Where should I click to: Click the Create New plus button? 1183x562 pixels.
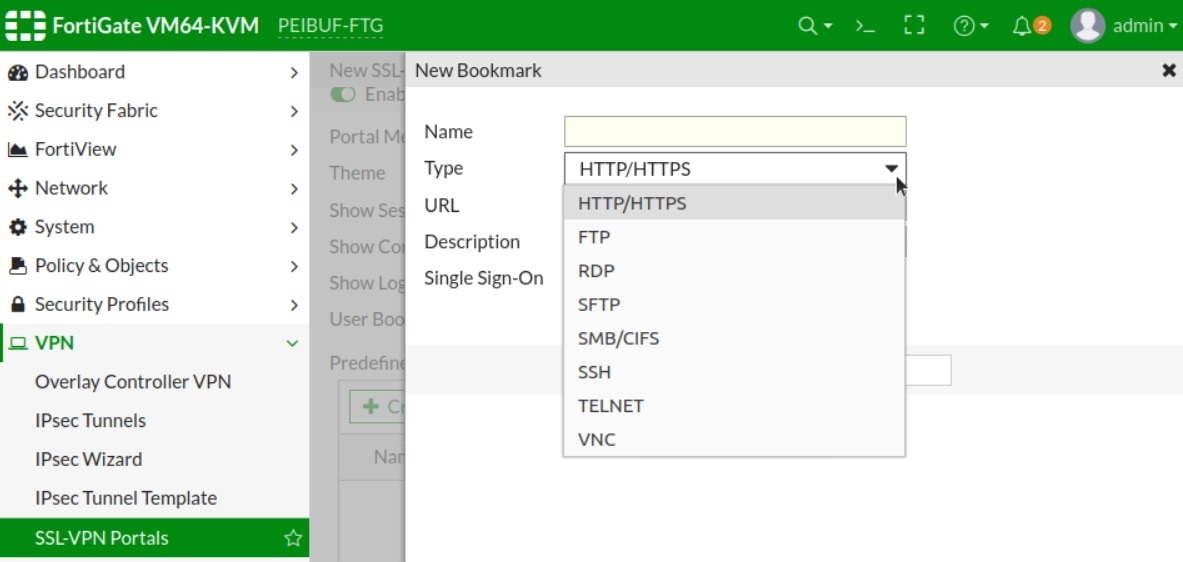click(x=378, y=407)
